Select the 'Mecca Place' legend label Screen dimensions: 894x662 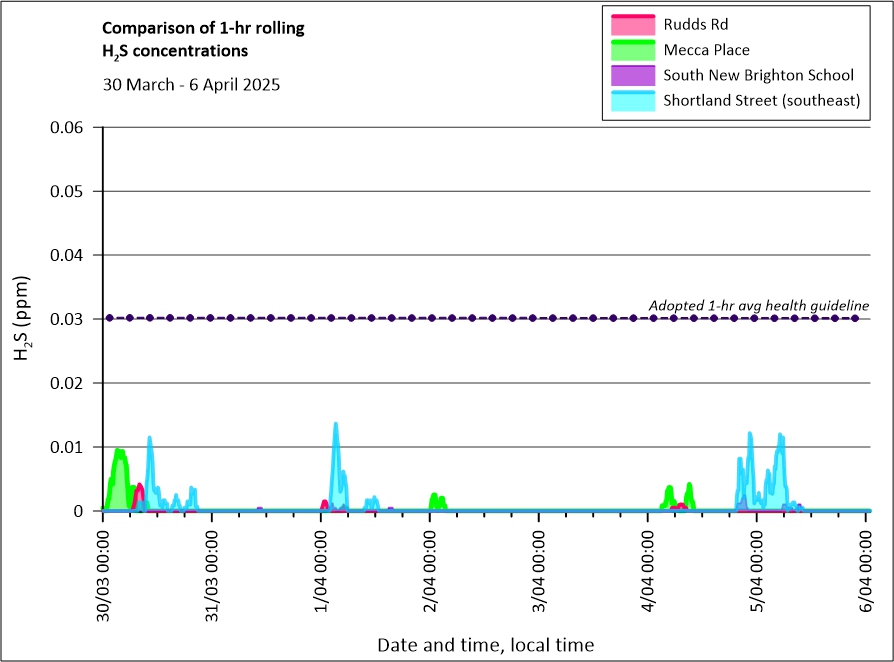click(x=706, y=50)
